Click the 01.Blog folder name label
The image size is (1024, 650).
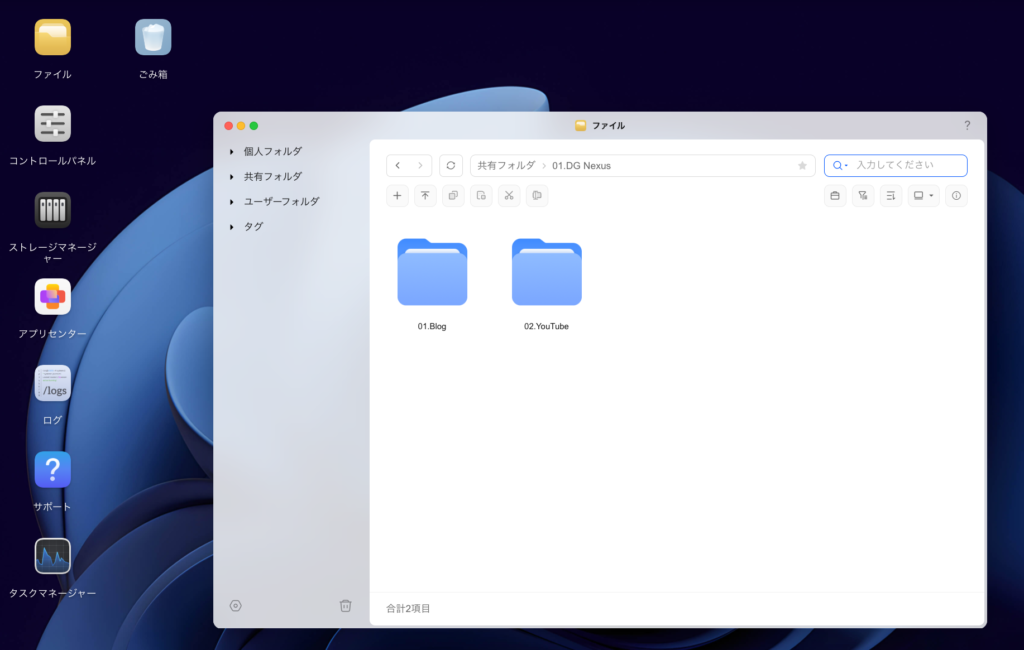pos(432,326)
